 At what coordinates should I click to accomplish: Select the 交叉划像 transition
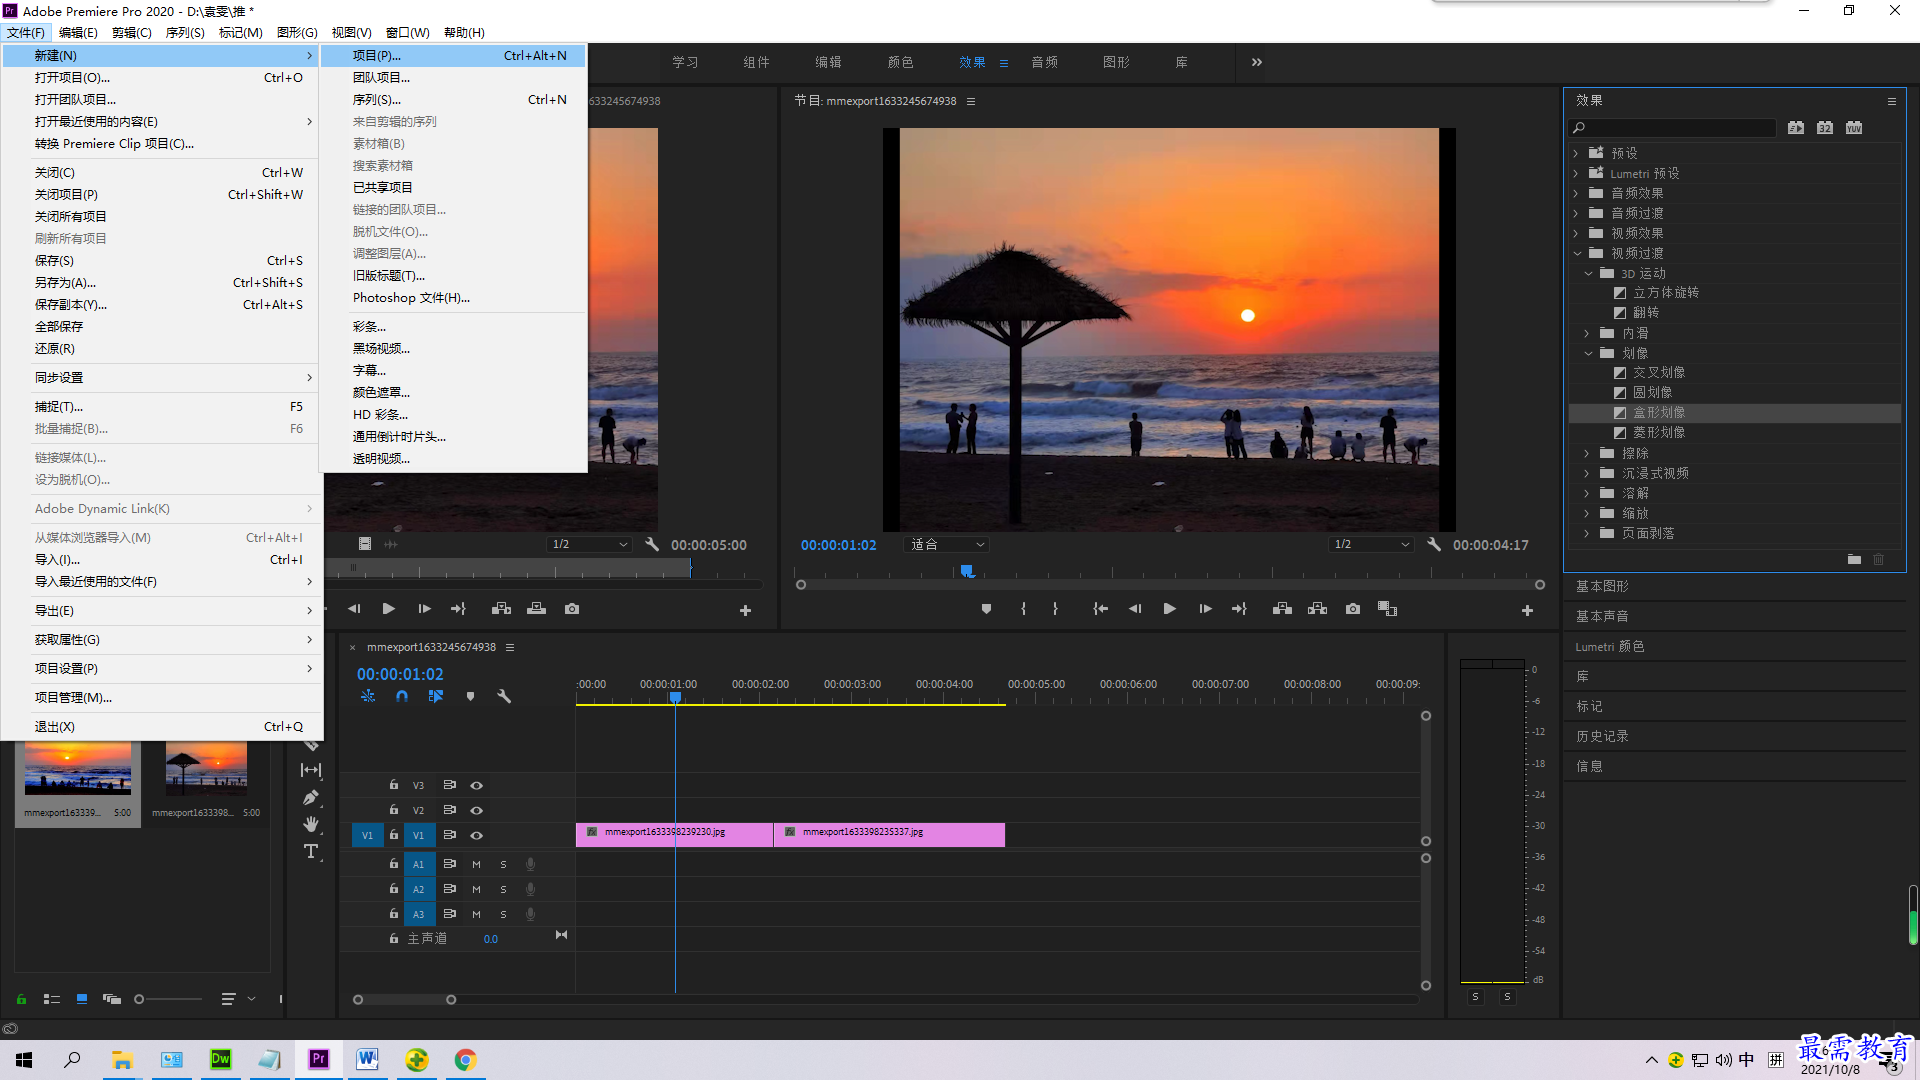[1658, 373]
